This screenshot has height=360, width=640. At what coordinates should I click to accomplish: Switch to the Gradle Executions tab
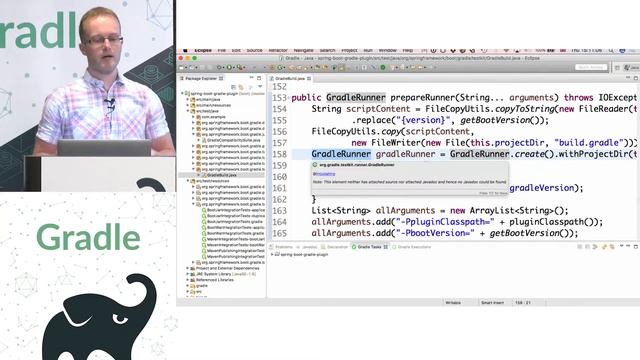411,247
